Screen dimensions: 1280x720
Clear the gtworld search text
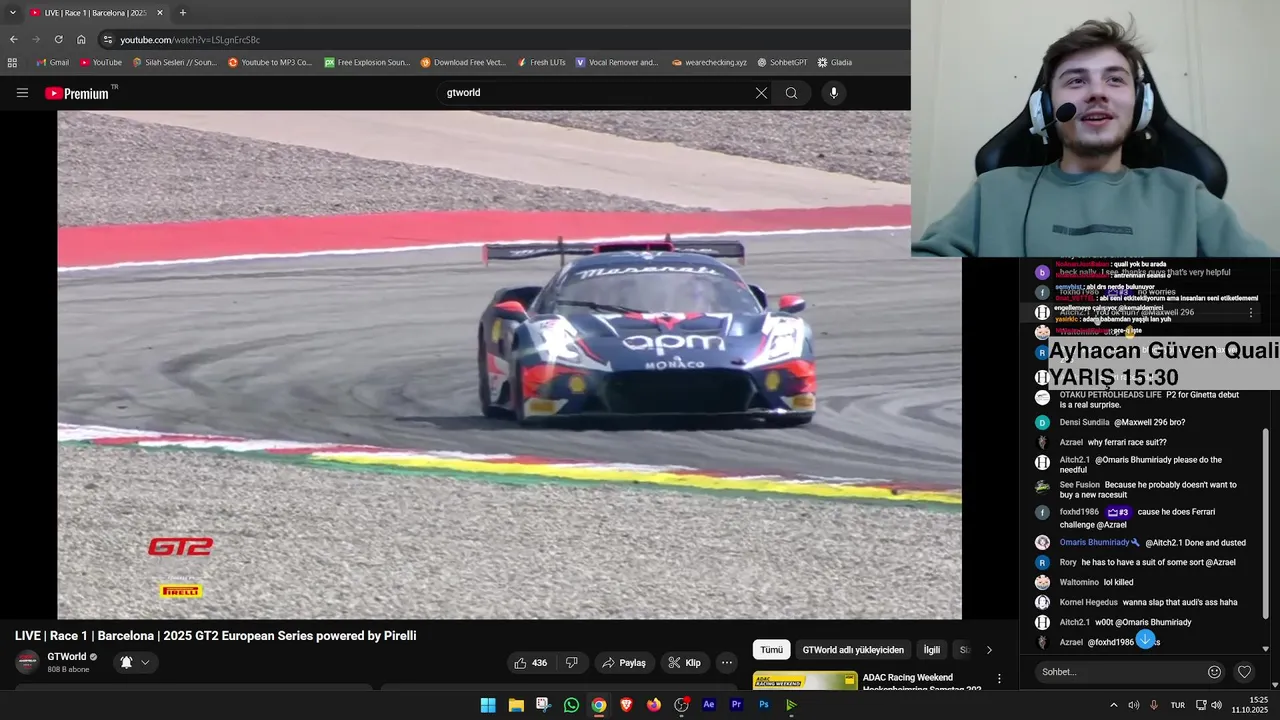tap(761, 93)
